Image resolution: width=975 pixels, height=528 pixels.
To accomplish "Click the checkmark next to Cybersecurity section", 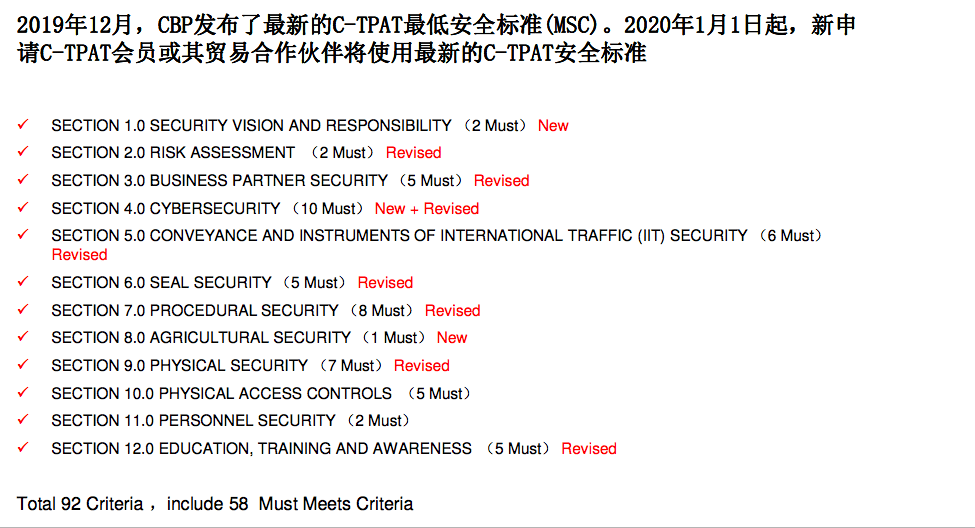I will (x=23, y=208).
